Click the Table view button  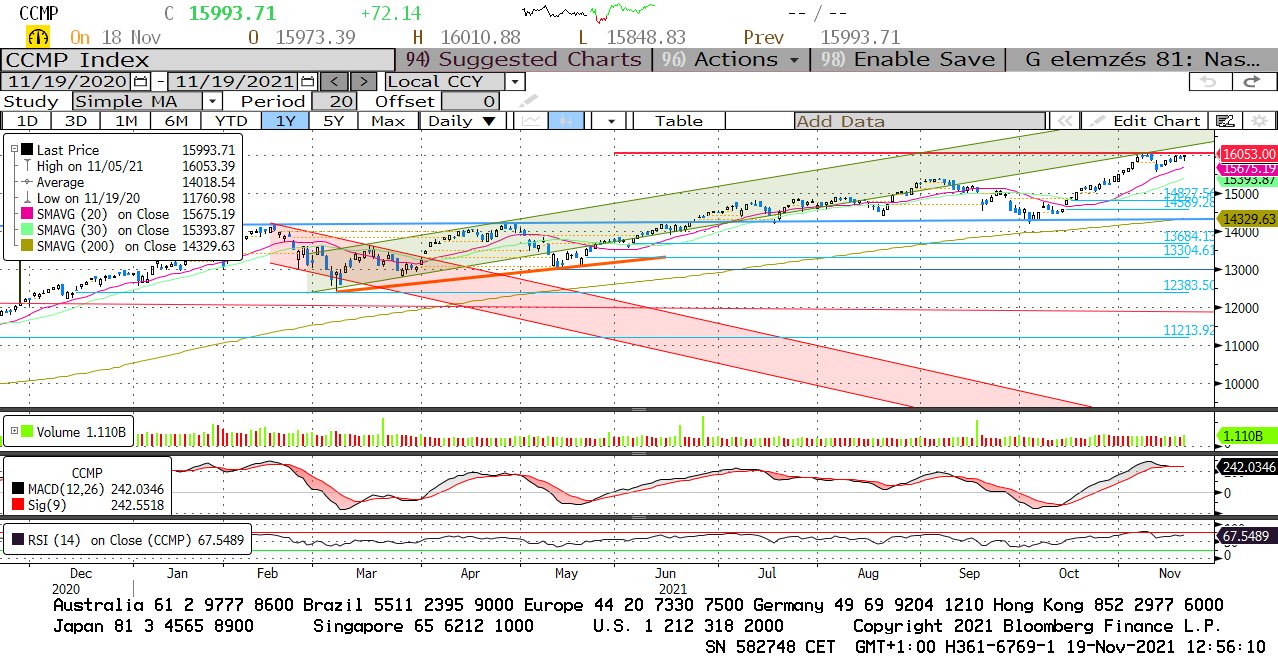679,121
